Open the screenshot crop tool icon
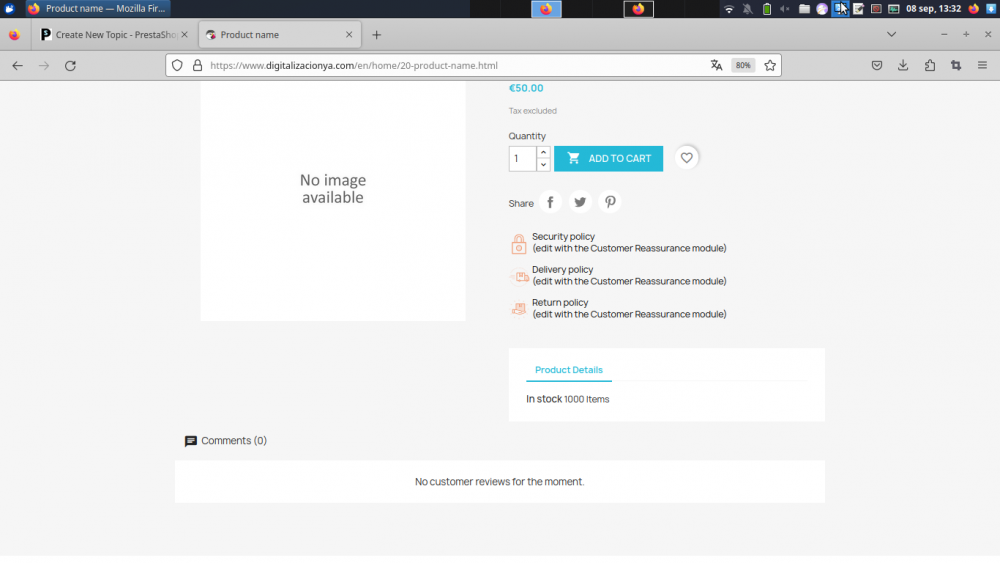Image resolution: width=1000 pixels, height=563 pixels. point(956,65)
